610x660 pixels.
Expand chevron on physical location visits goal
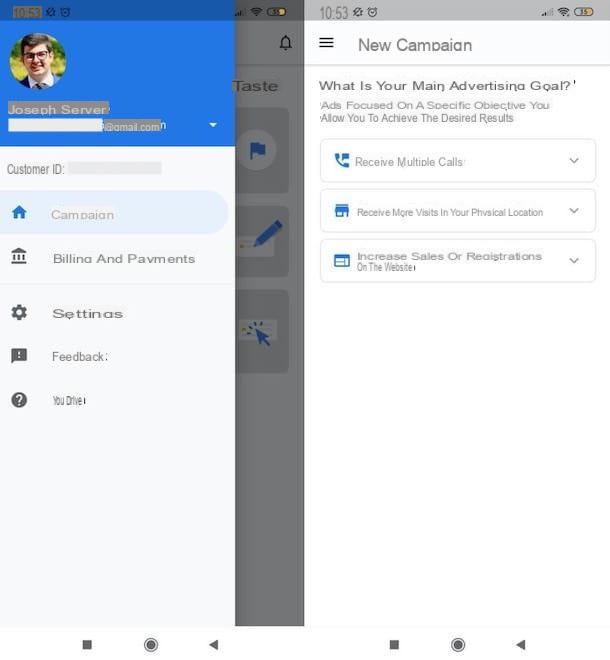pyautogui.click(x=574, y=211)
